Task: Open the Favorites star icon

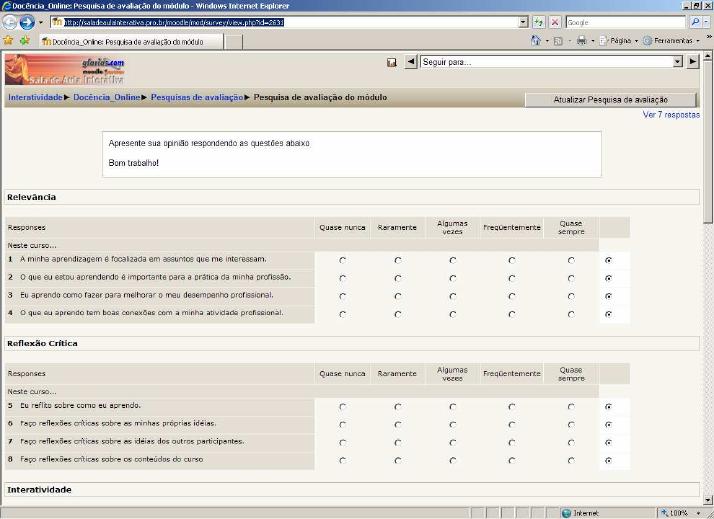Action: (x=8, y=41)
